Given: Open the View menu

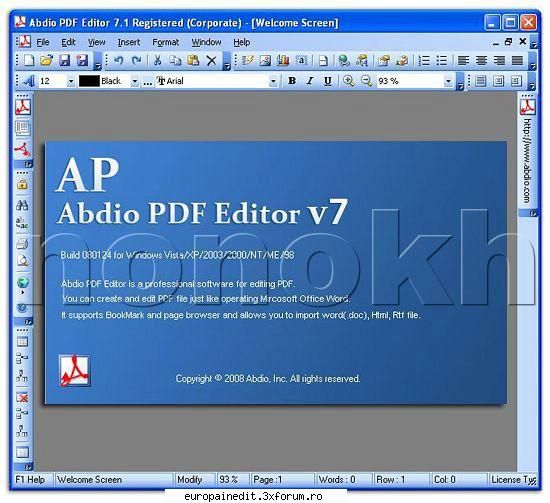Looking at the screenshot, I should coord(96,42).
